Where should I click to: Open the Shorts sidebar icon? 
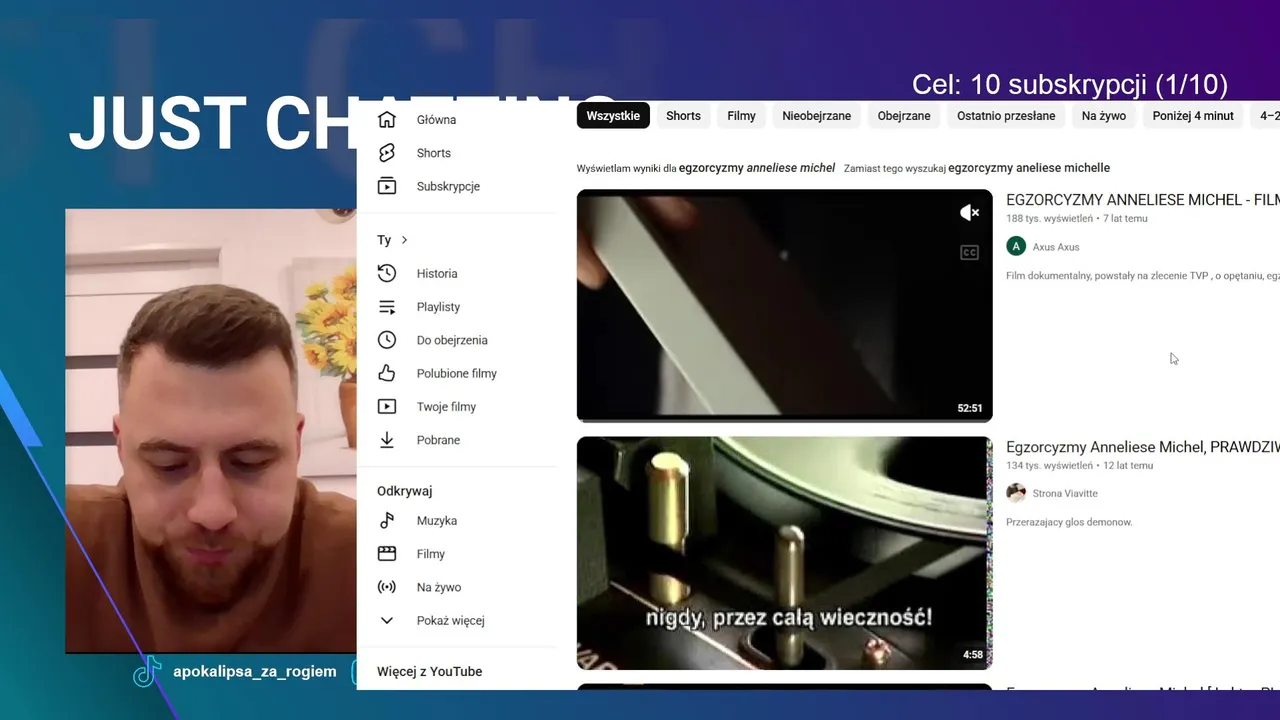coord(387,153)
